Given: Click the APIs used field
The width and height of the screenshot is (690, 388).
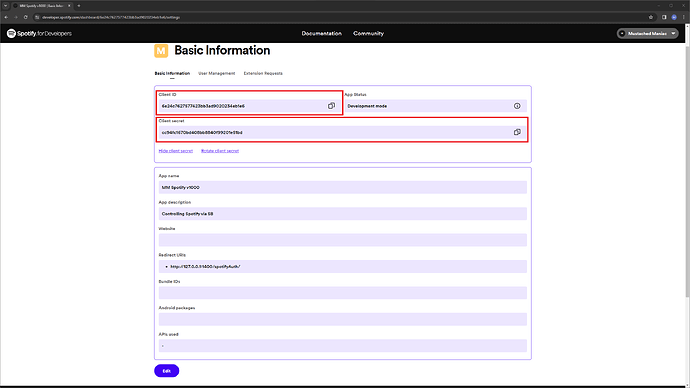Looking at the screenshot, I should coord(342,346).
